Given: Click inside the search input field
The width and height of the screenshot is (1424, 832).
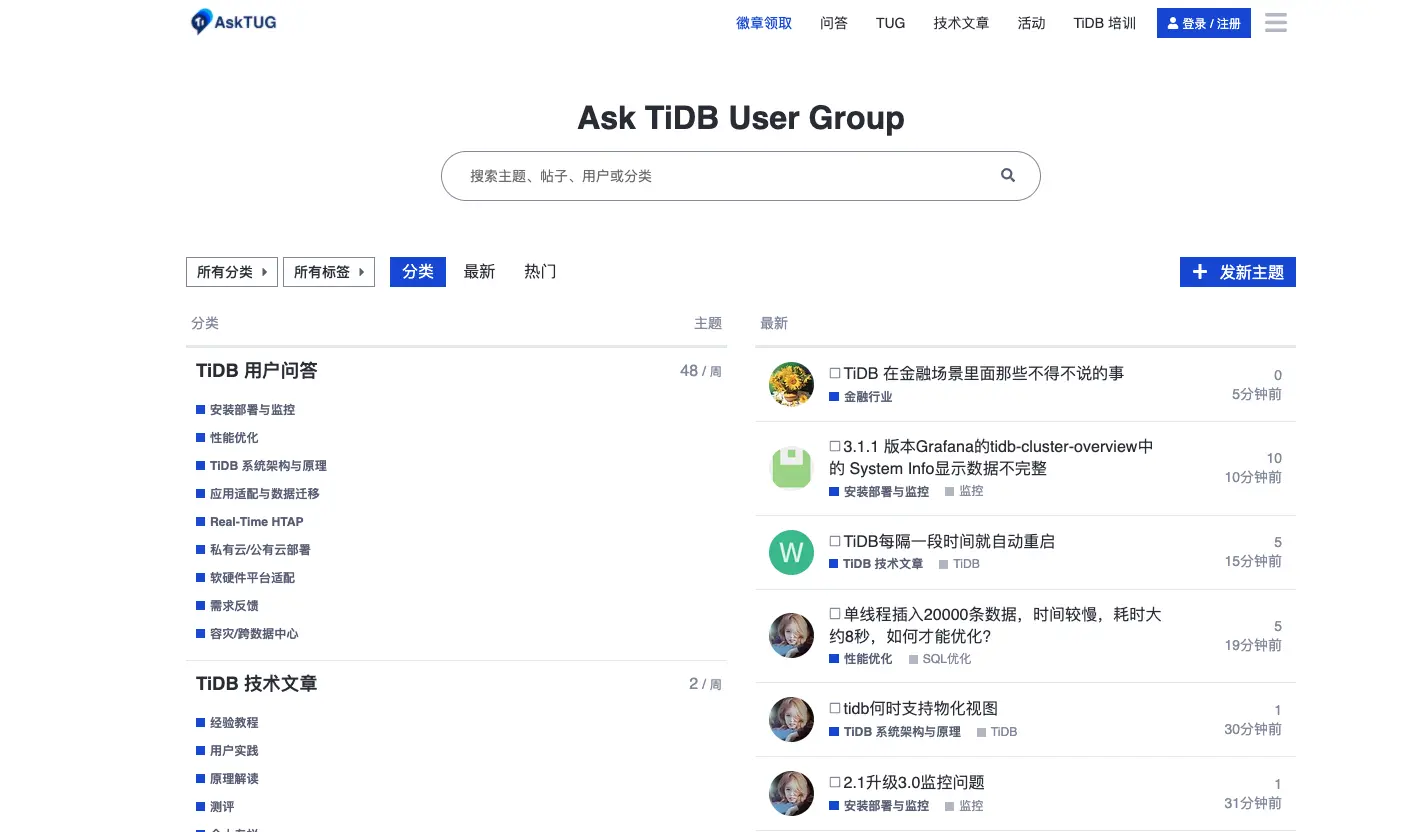Looking at the screenshot, I should (x=700, y=175).
